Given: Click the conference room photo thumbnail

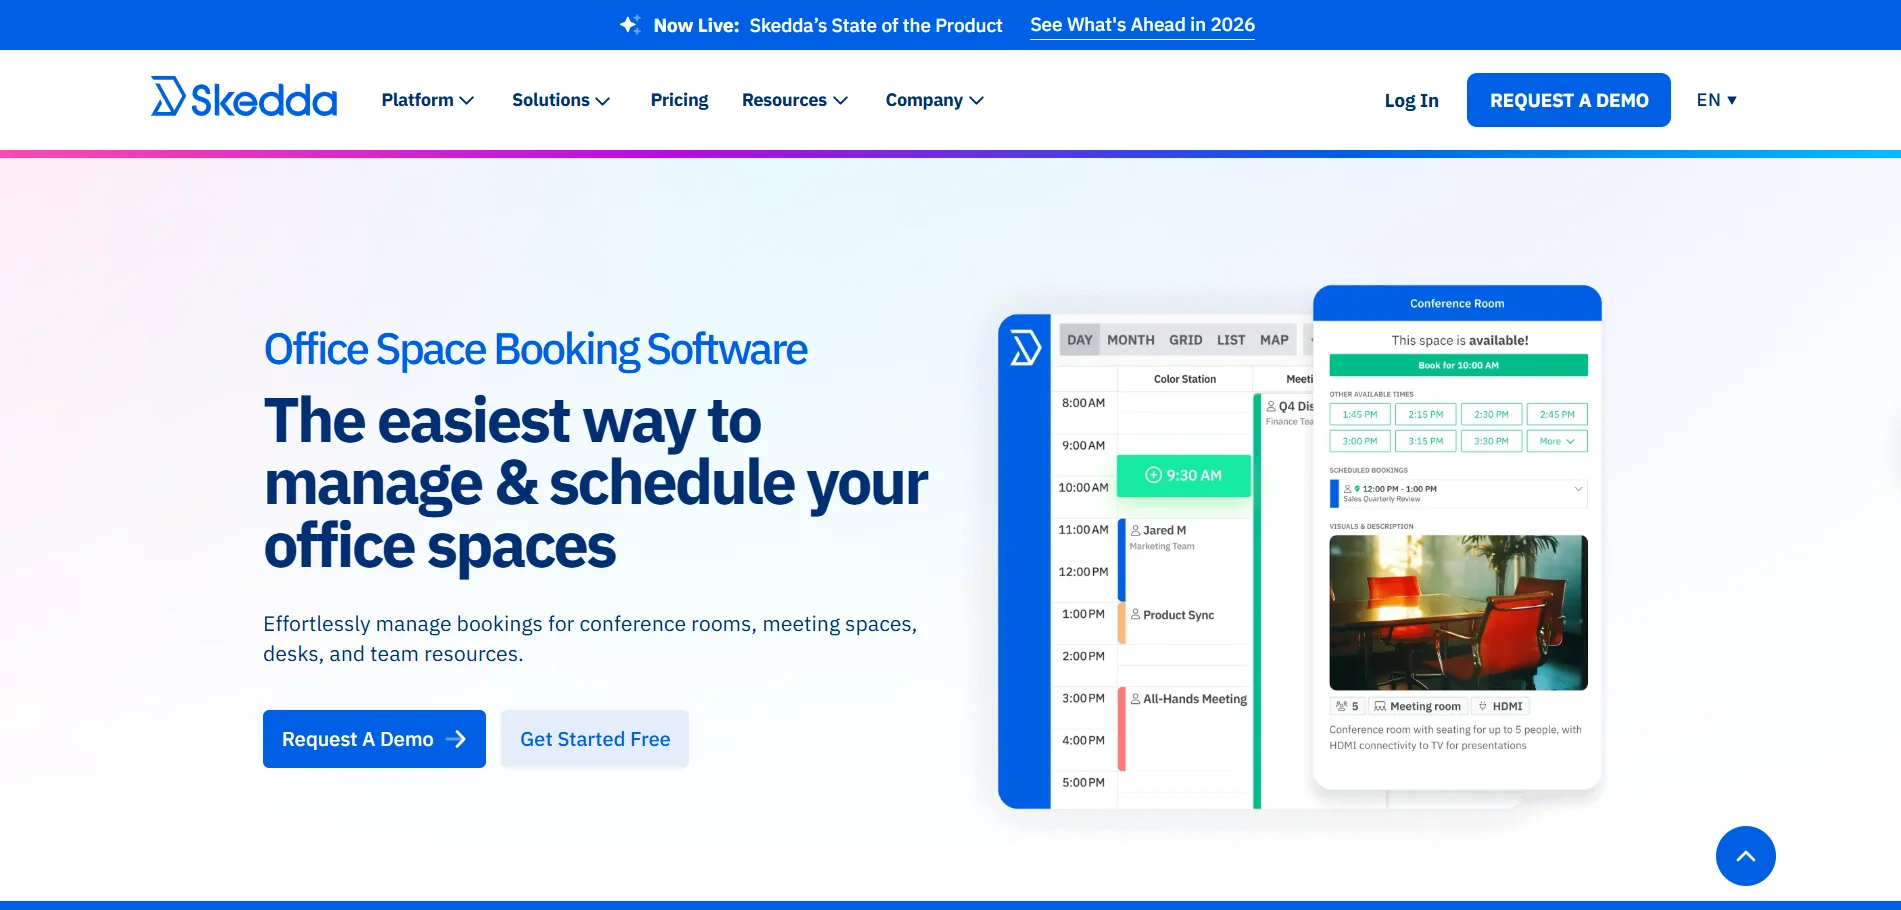Looking at the screenshot, I should coord(1457,612).
